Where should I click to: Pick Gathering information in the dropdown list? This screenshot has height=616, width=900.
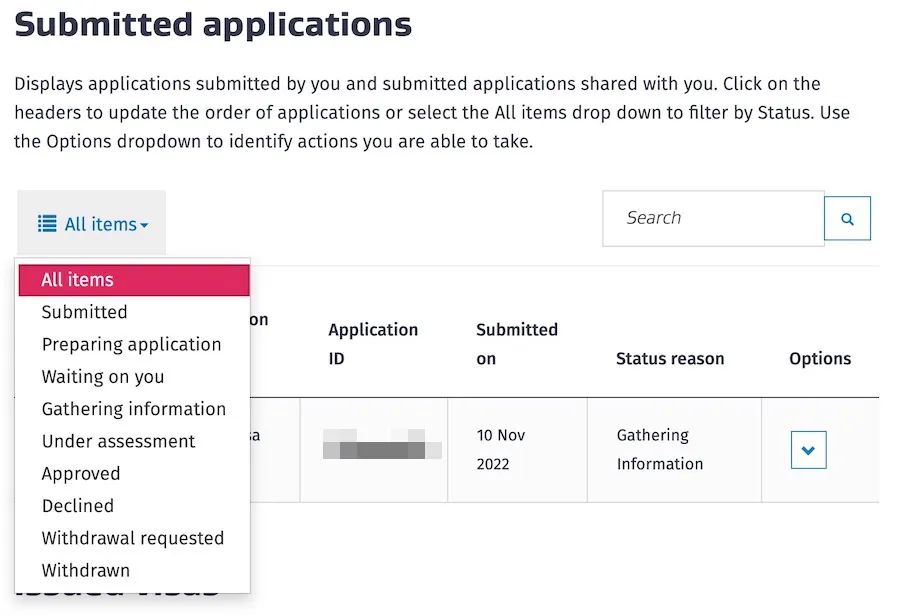(133, 409)
